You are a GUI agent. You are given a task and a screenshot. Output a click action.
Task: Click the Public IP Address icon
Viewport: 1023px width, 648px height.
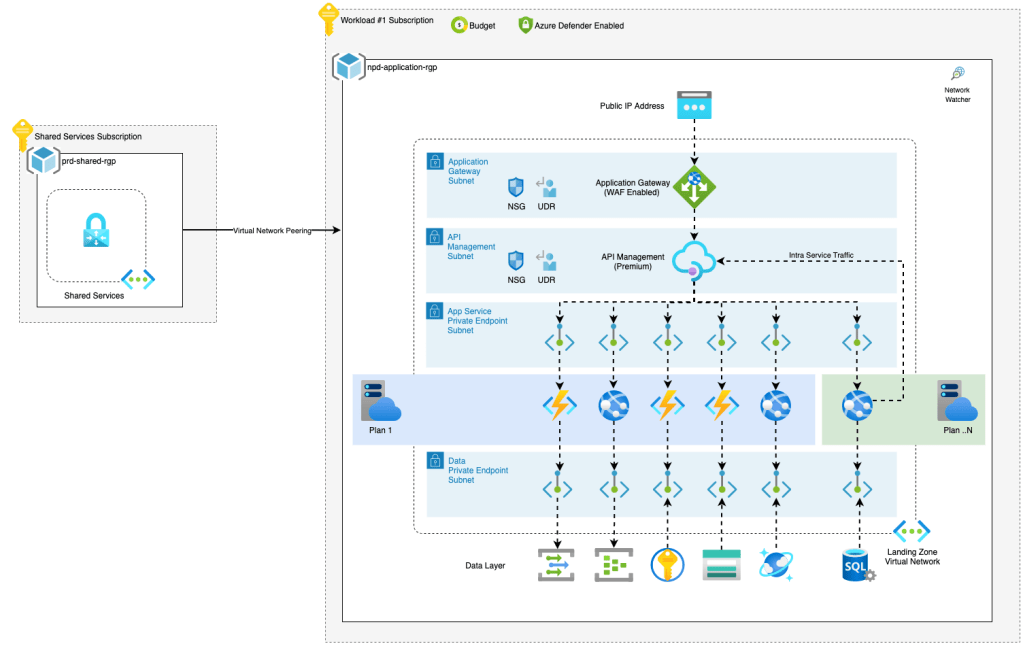pos(693,105)
